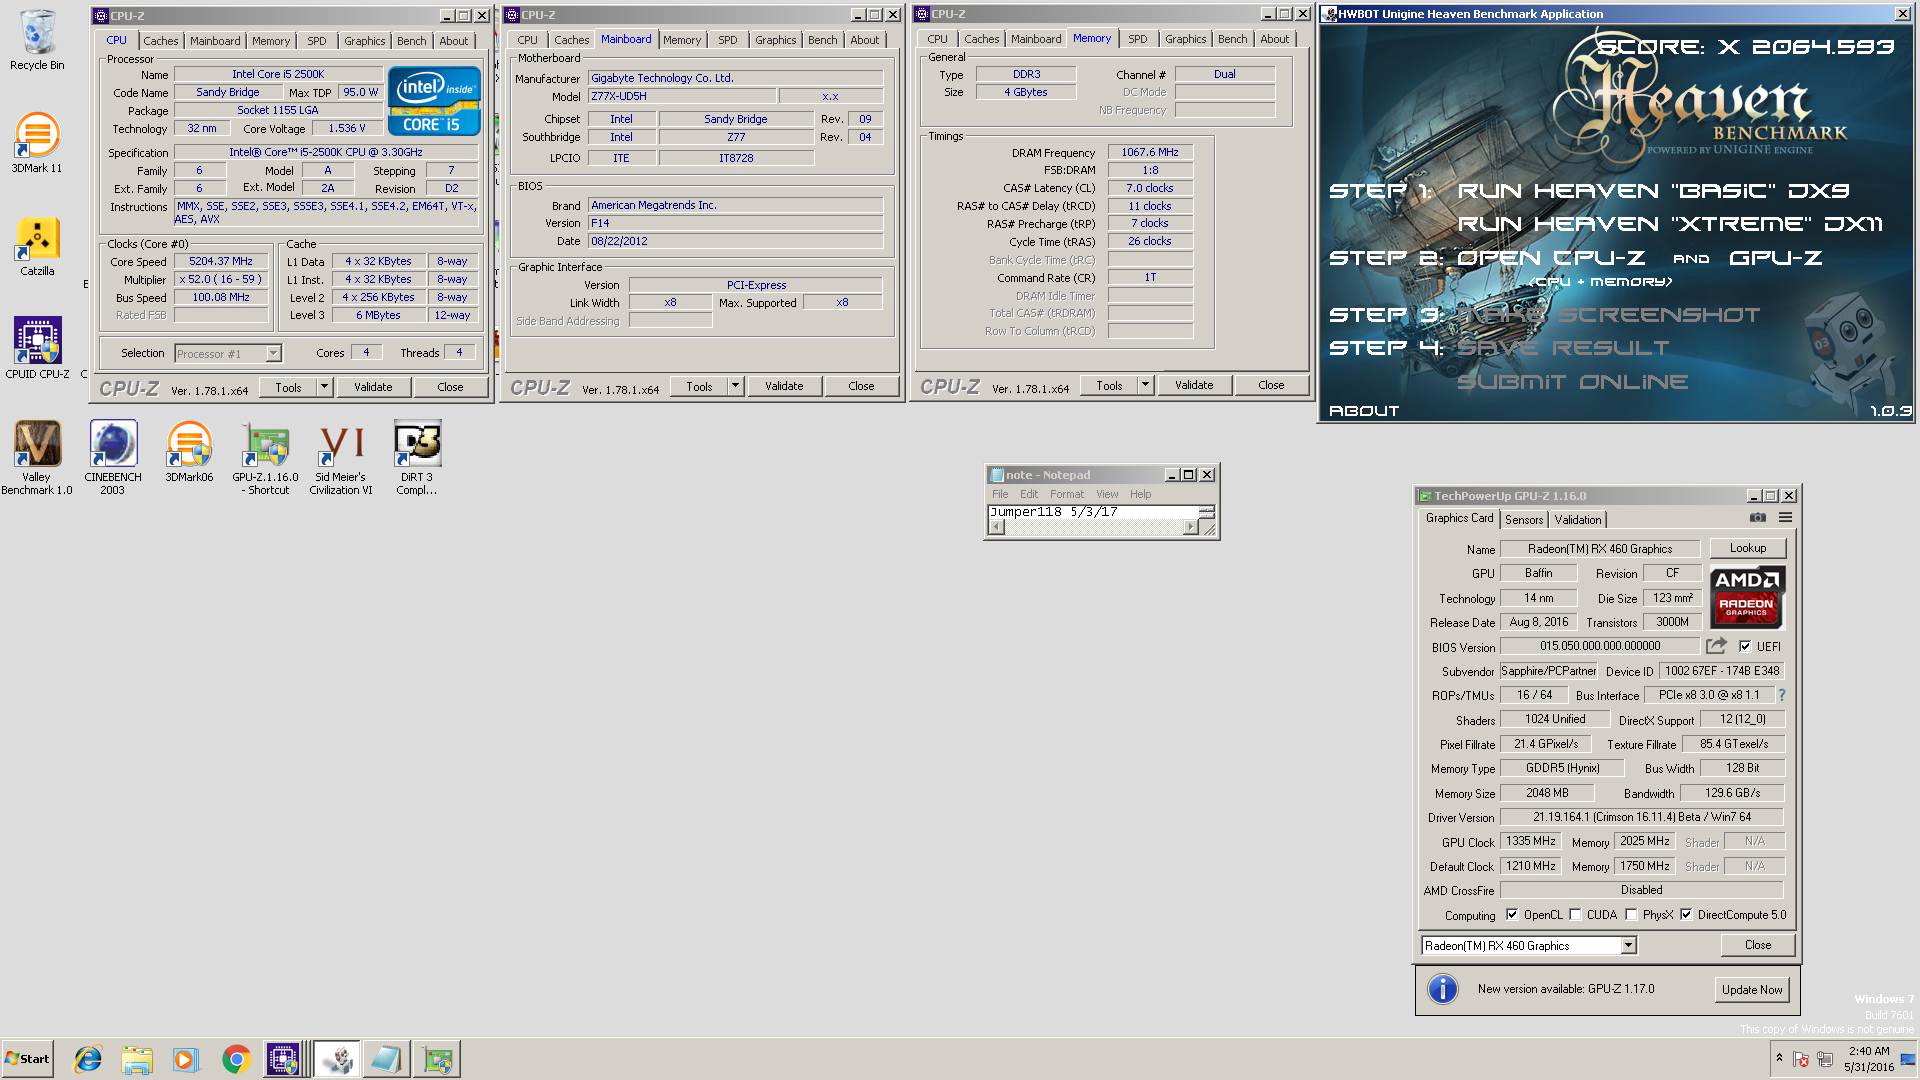The height and width of the screenshot is (1080, 1920).
Task: Click the DRAM Frequency value 1067.6 MHz
Action: [x=1150, y=152]
